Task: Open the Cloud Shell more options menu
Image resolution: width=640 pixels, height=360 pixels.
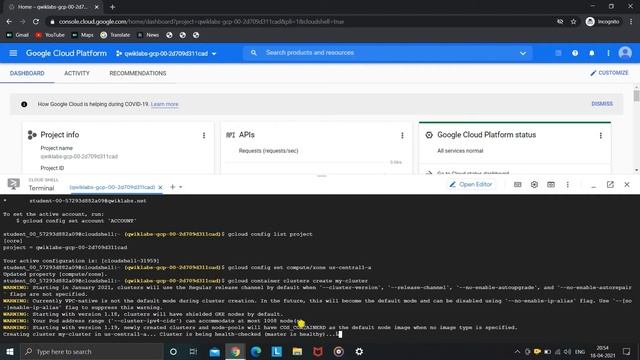Action: (x=567, y=184)
